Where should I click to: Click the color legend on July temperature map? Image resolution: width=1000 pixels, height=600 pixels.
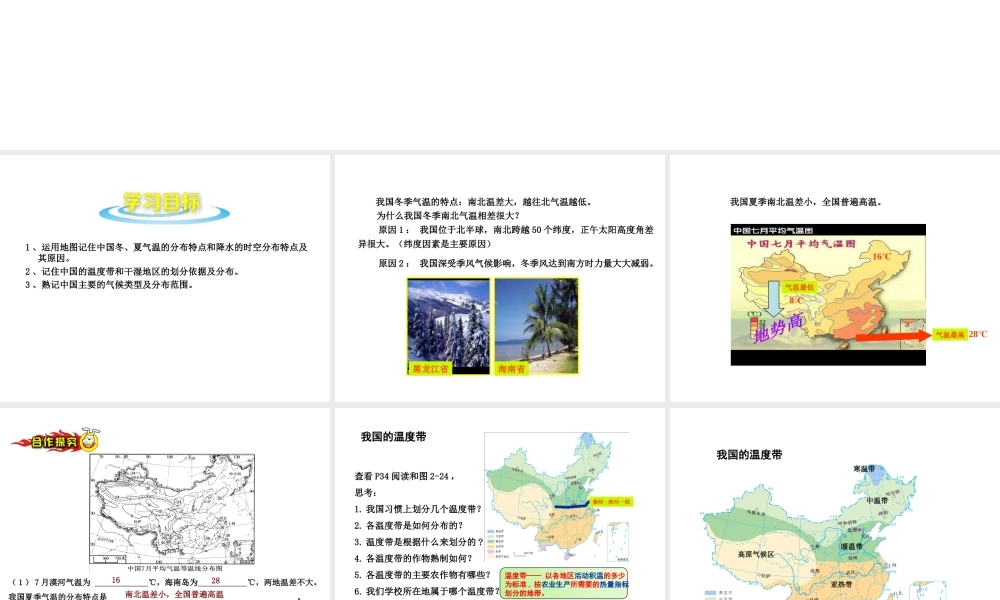point(755,326)
